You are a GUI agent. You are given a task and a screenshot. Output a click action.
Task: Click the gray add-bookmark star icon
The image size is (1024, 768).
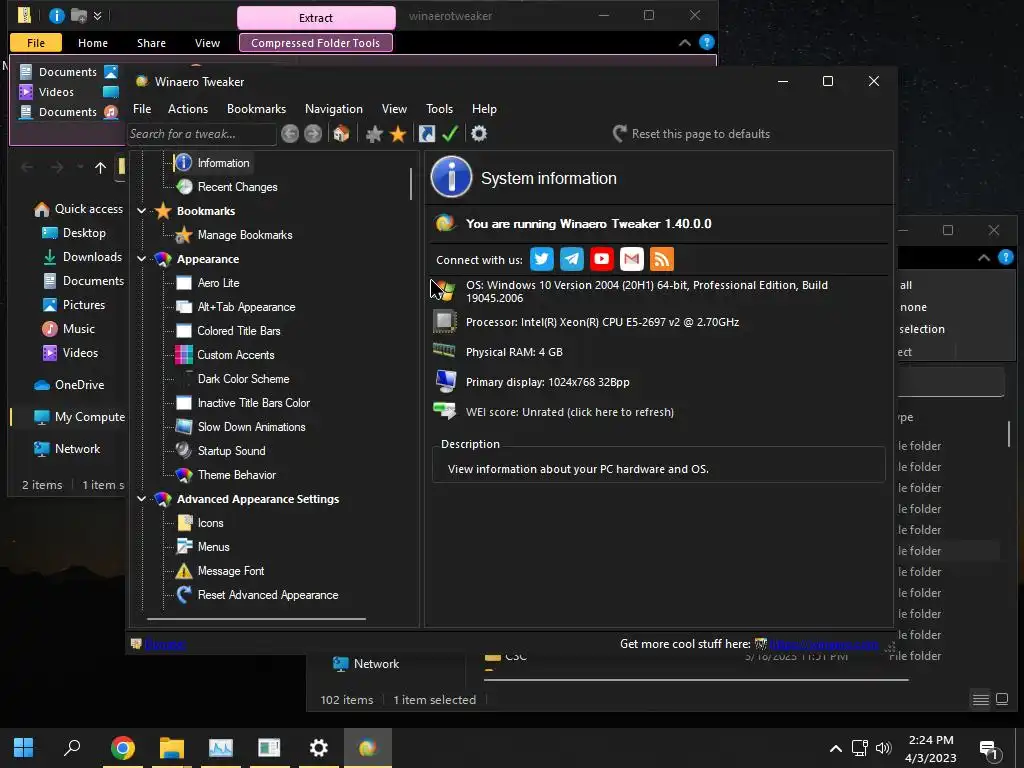coord(374,134)
